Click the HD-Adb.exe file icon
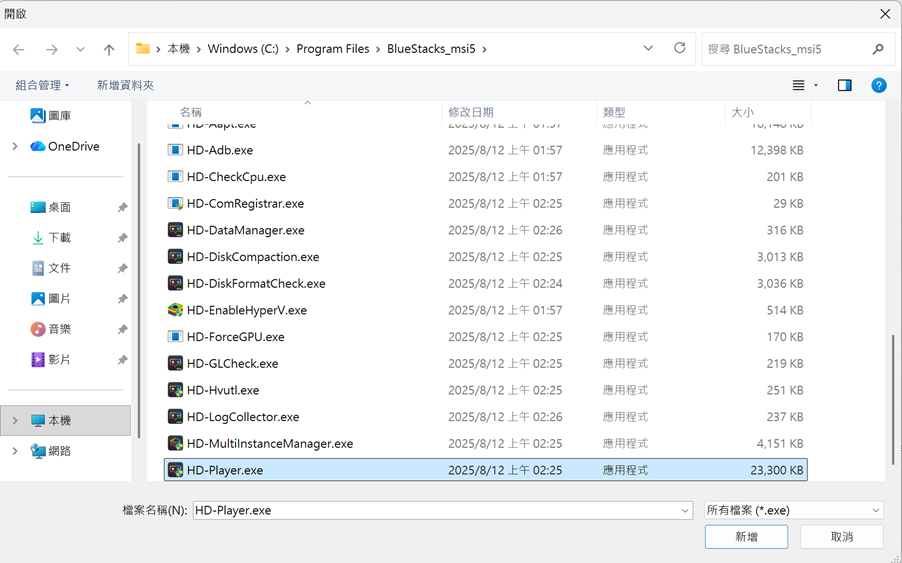This screenshot has width=902, height=563. [175, 150]
